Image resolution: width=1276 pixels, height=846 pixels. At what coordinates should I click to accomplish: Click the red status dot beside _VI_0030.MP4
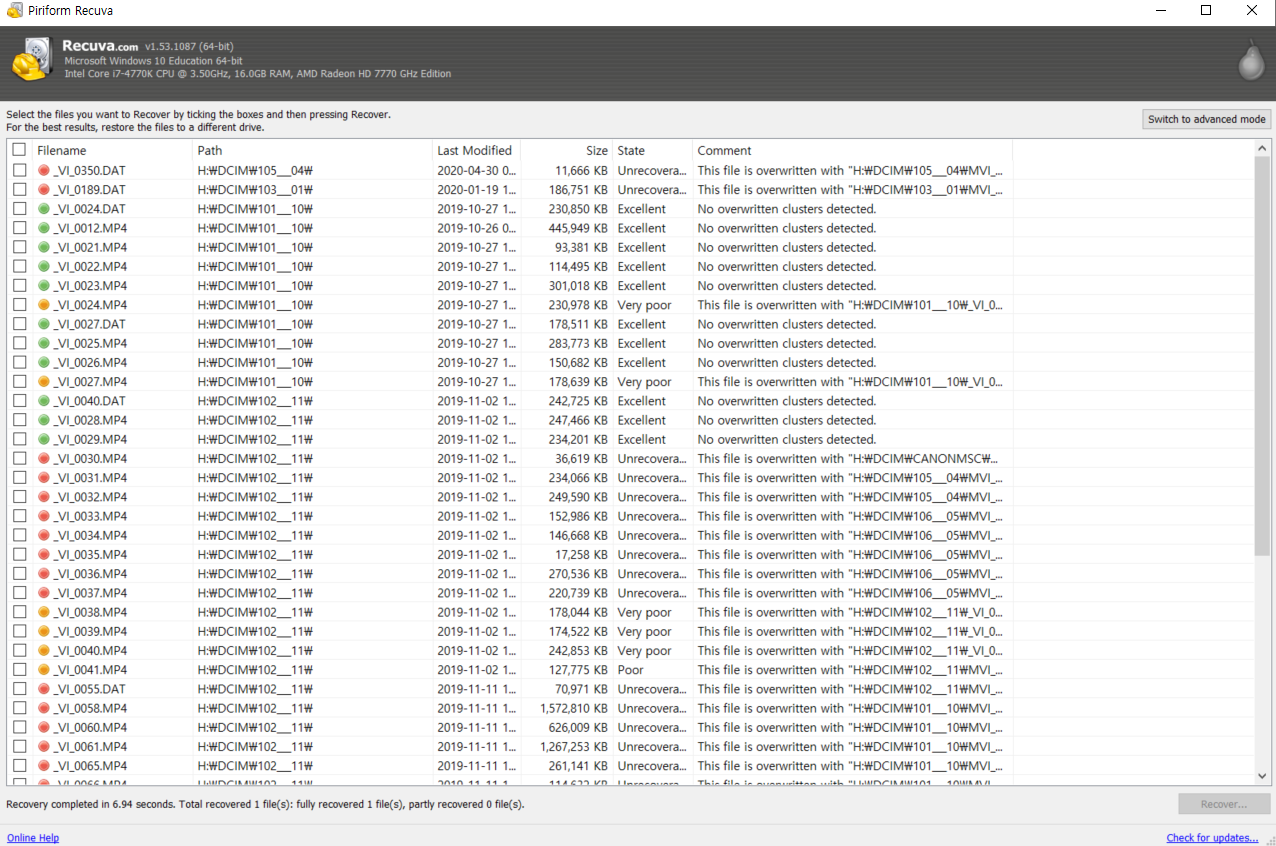44,458
